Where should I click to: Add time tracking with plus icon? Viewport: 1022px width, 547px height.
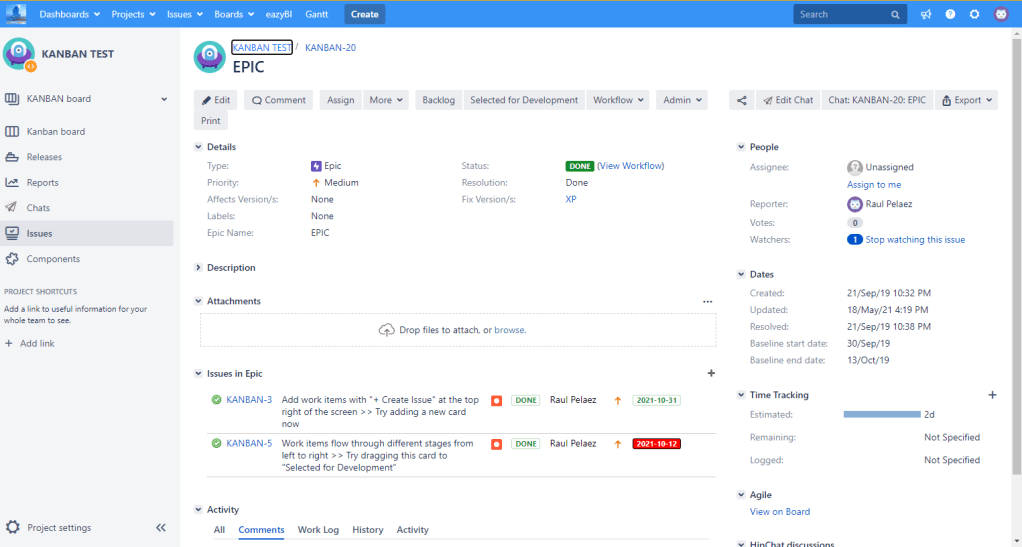992,395
